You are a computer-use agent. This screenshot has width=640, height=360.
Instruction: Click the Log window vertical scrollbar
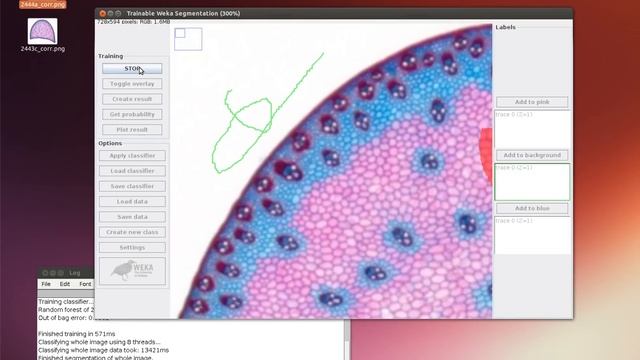347,340
